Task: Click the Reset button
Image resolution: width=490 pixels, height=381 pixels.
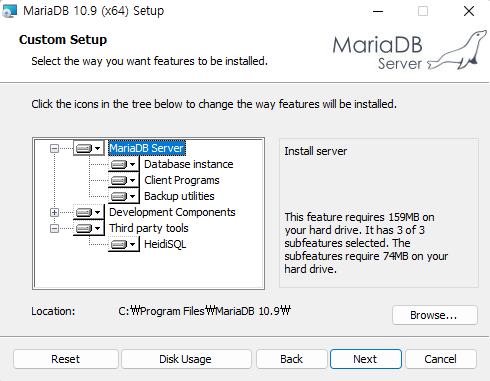Action: coord(66,359)
